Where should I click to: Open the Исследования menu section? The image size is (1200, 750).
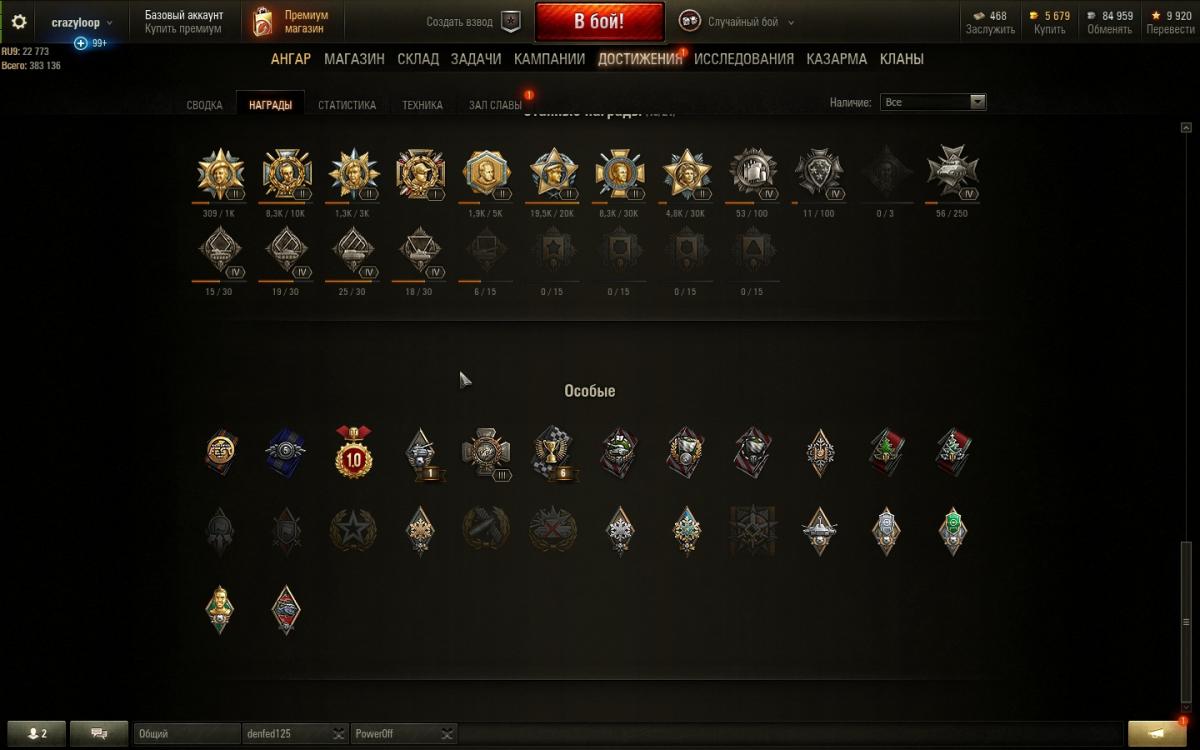click(744, 59)
